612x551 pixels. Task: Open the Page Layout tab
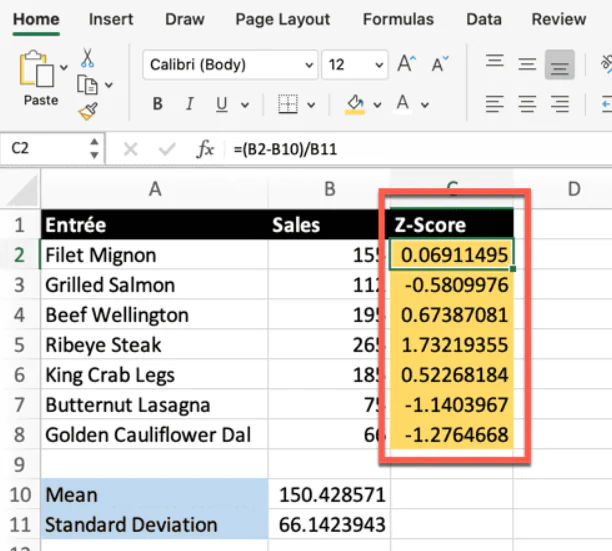282,19
